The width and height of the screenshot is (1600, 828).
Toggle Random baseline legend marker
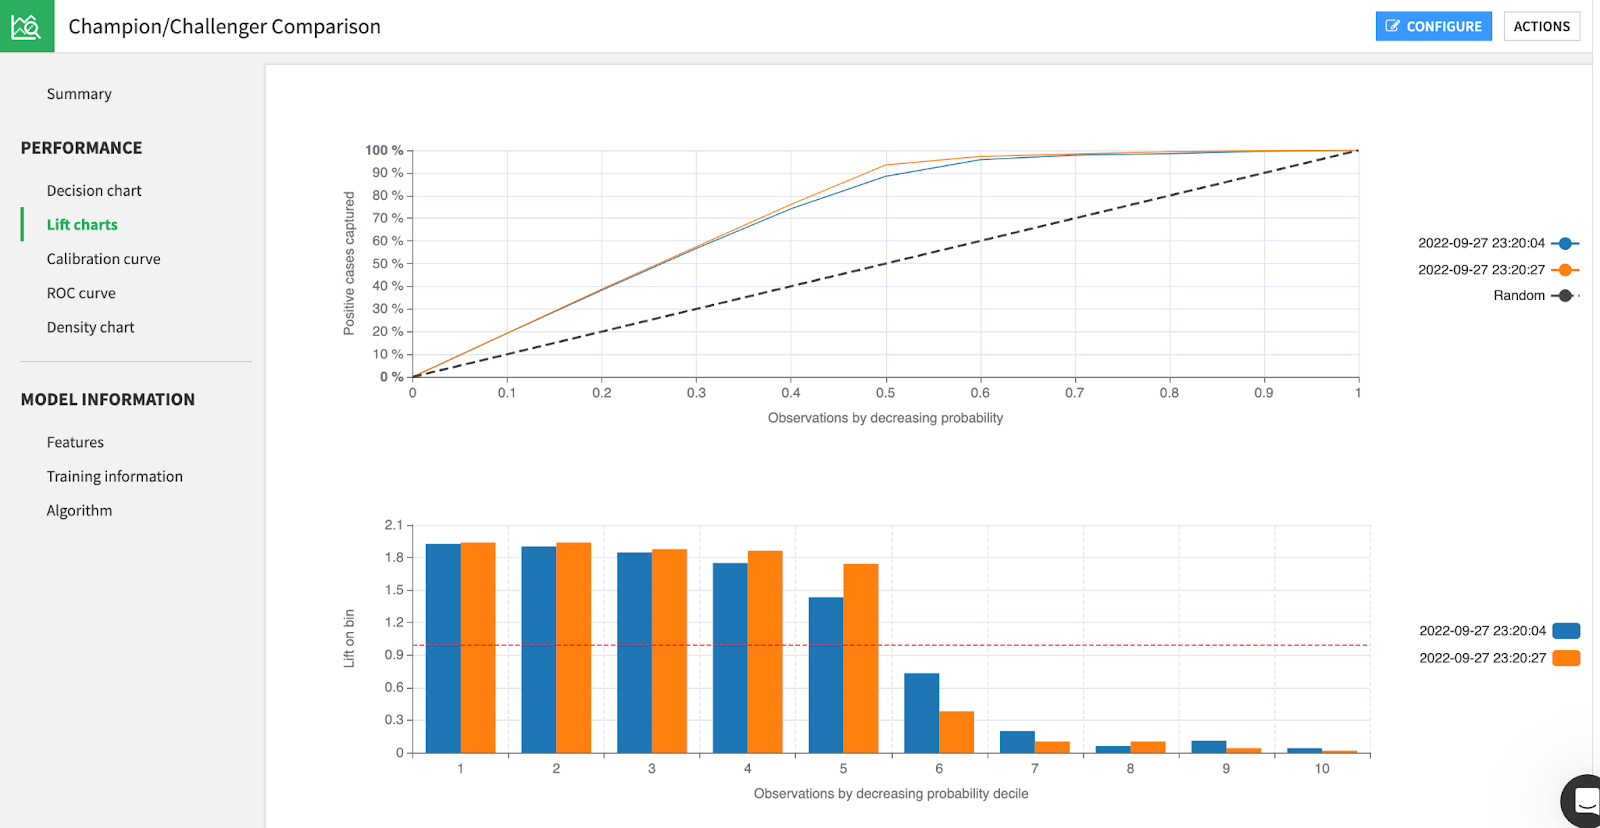1566,296
